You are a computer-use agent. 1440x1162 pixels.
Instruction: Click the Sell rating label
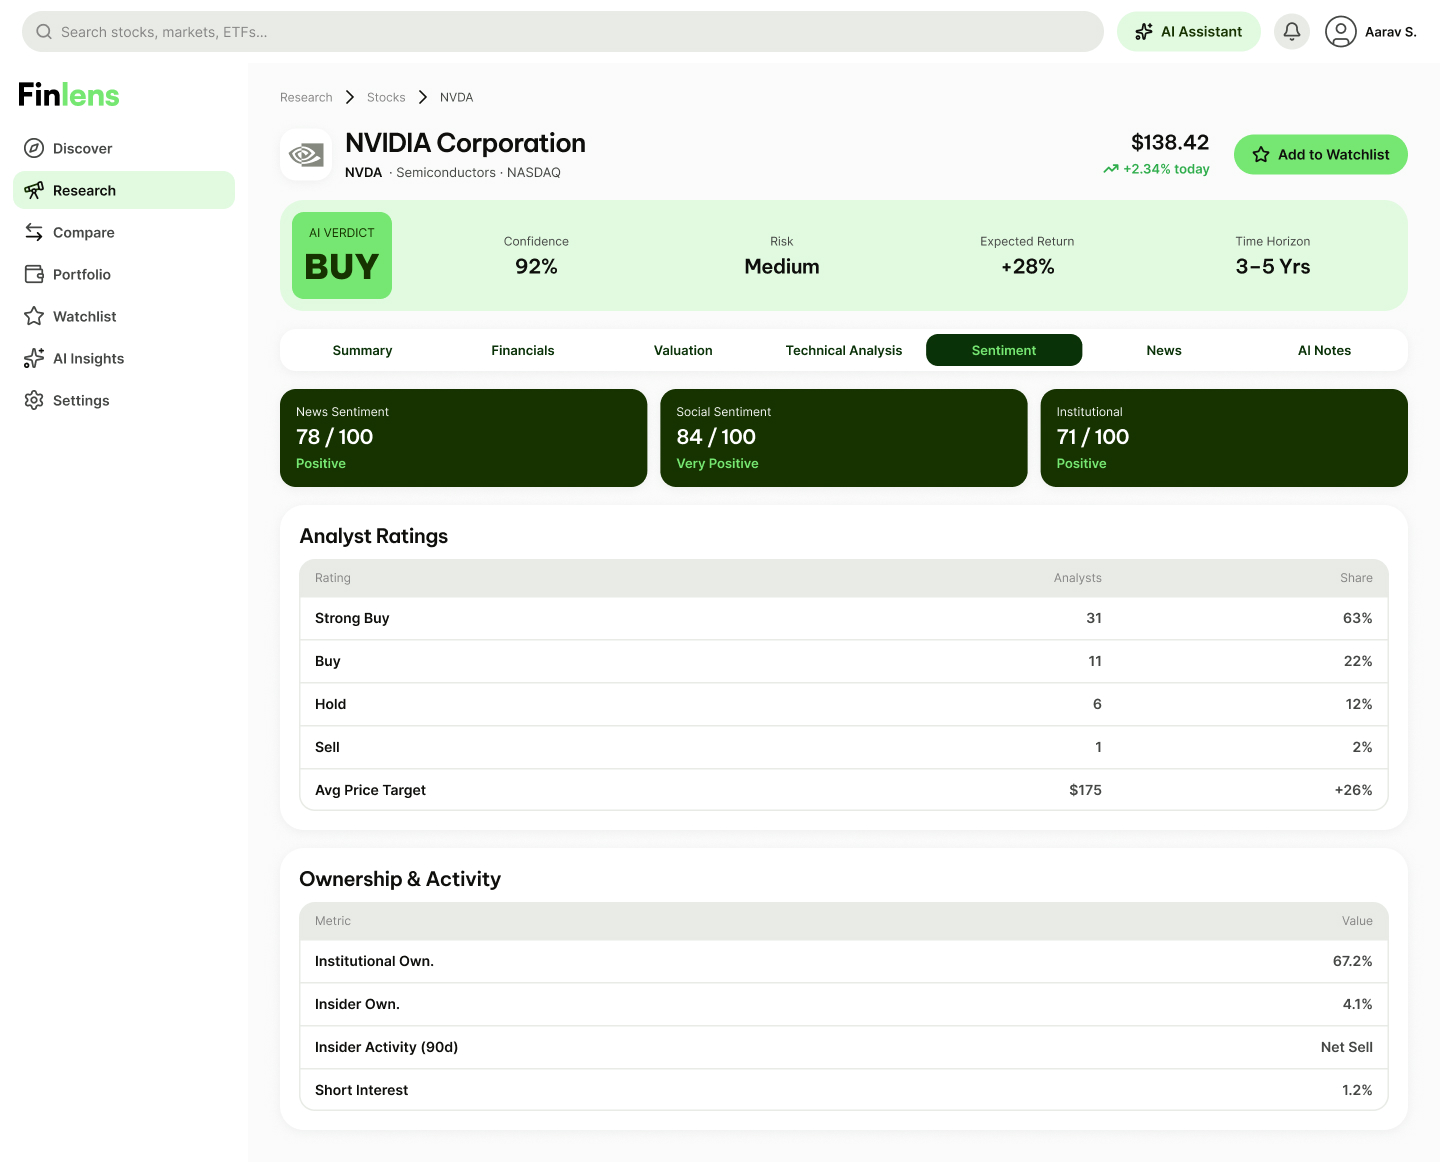[x=327, y=747]
